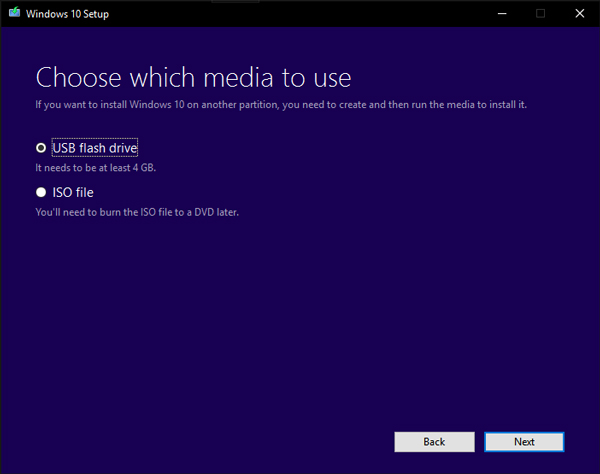The width and height of the screenshot is (600, 474).
Task: Close the Windows 10 Setup window
Action: pyautogui.click(x=582, y=13)
